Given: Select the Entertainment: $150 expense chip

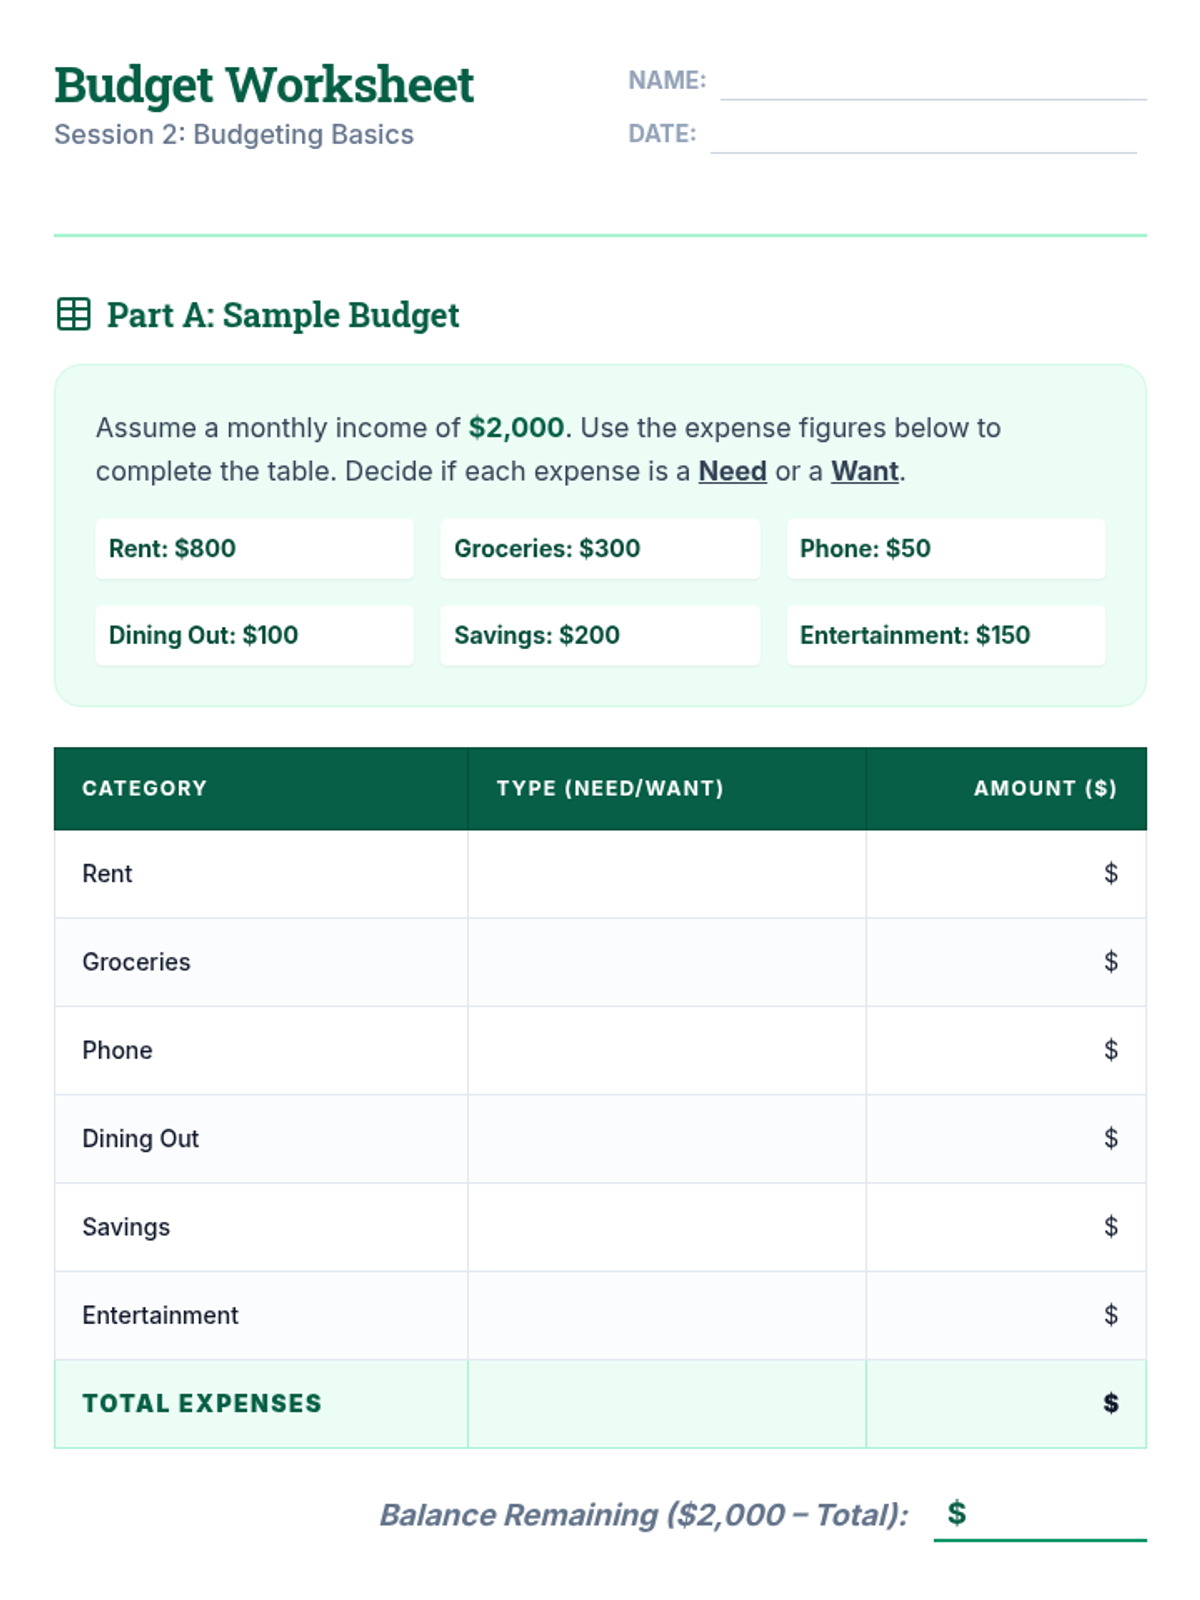Looking at the screenshot, I should pyautogui.click(x=945, y=635).
